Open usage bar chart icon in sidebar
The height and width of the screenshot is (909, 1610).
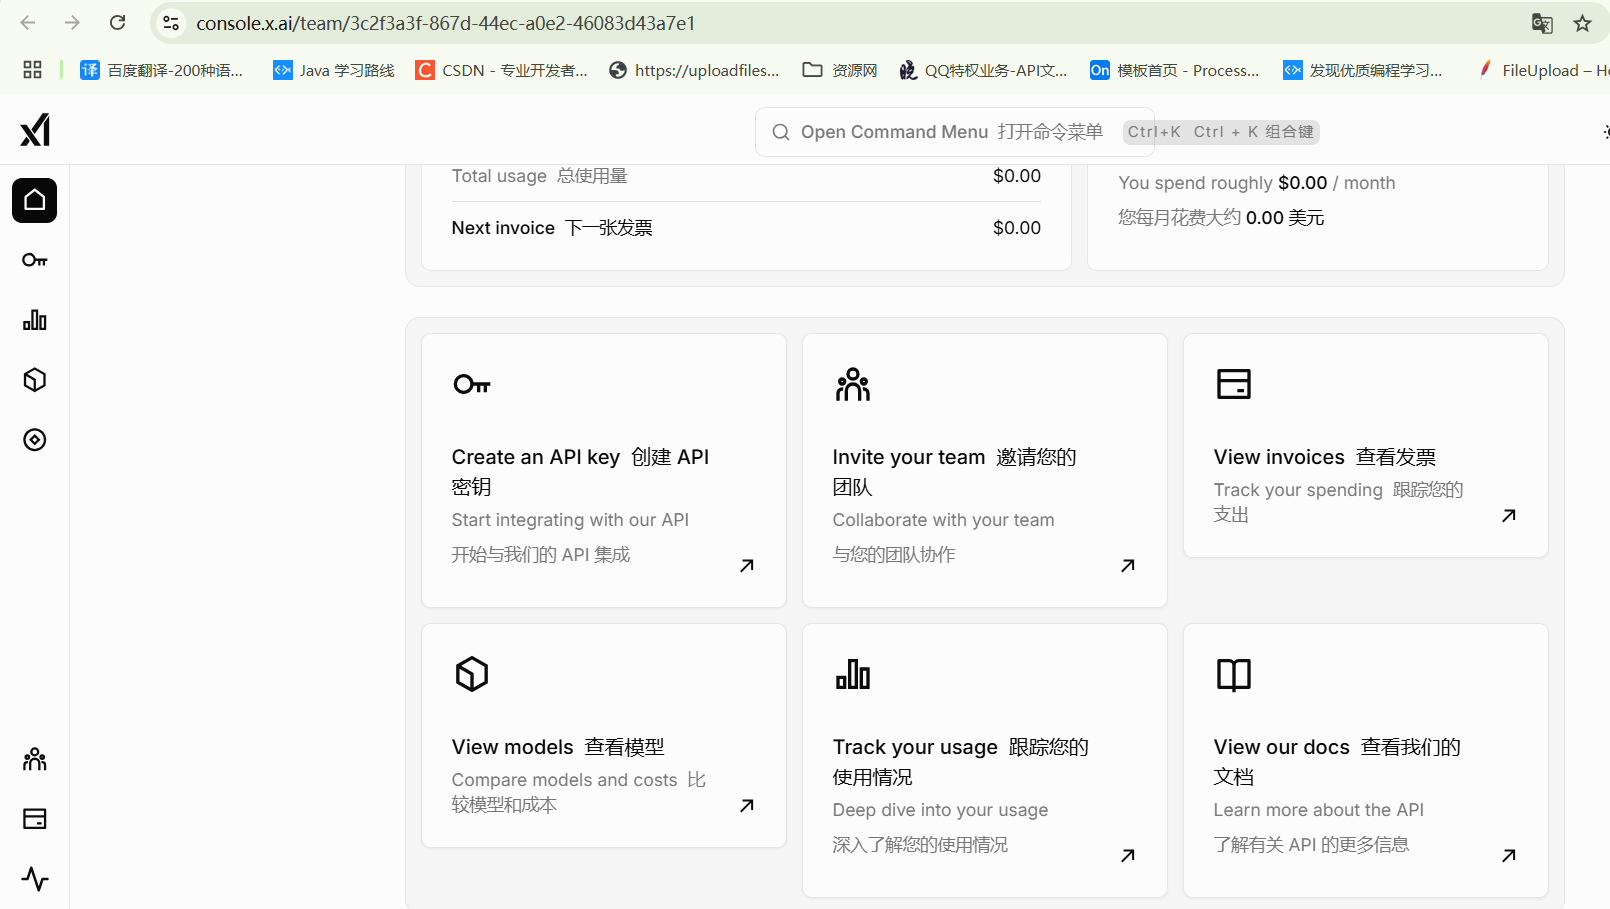pyautogui.click(x=35, y=320)
